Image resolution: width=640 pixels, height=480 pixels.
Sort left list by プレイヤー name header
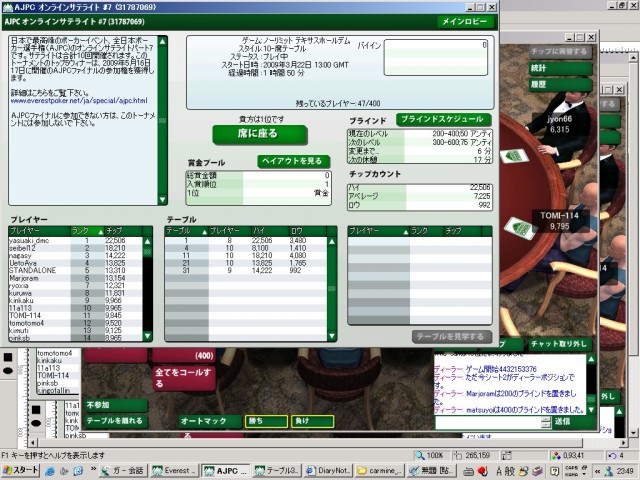click(40, 231)
